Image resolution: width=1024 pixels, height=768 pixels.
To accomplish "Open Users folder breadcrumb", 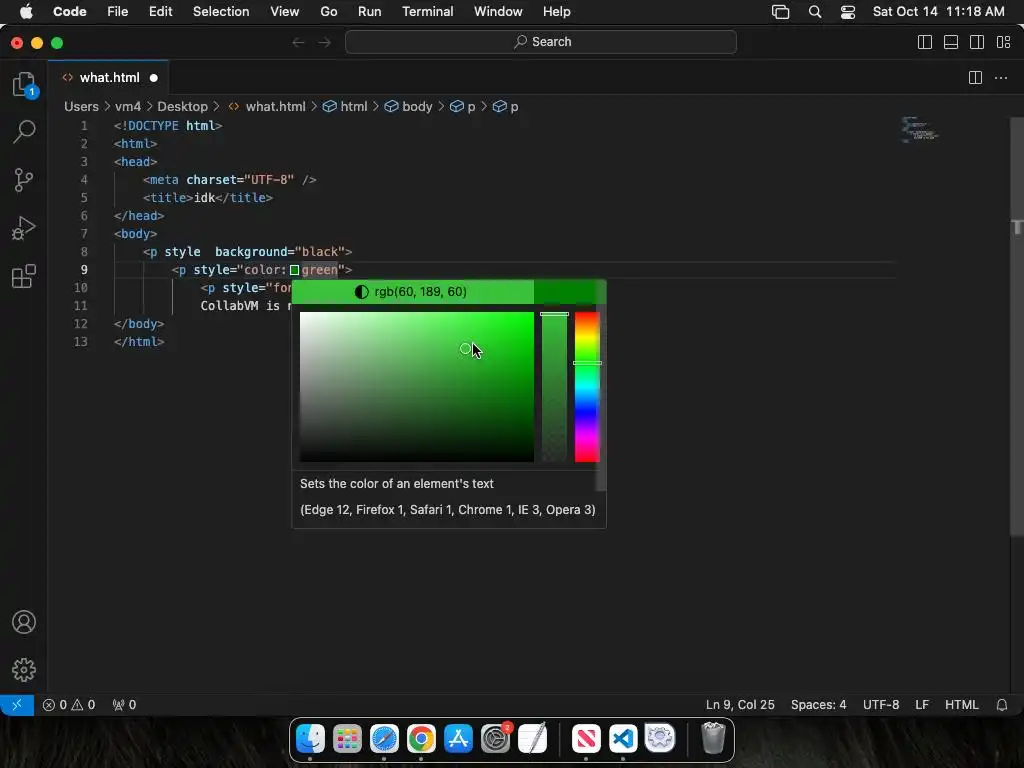I will tap(81, 106).
